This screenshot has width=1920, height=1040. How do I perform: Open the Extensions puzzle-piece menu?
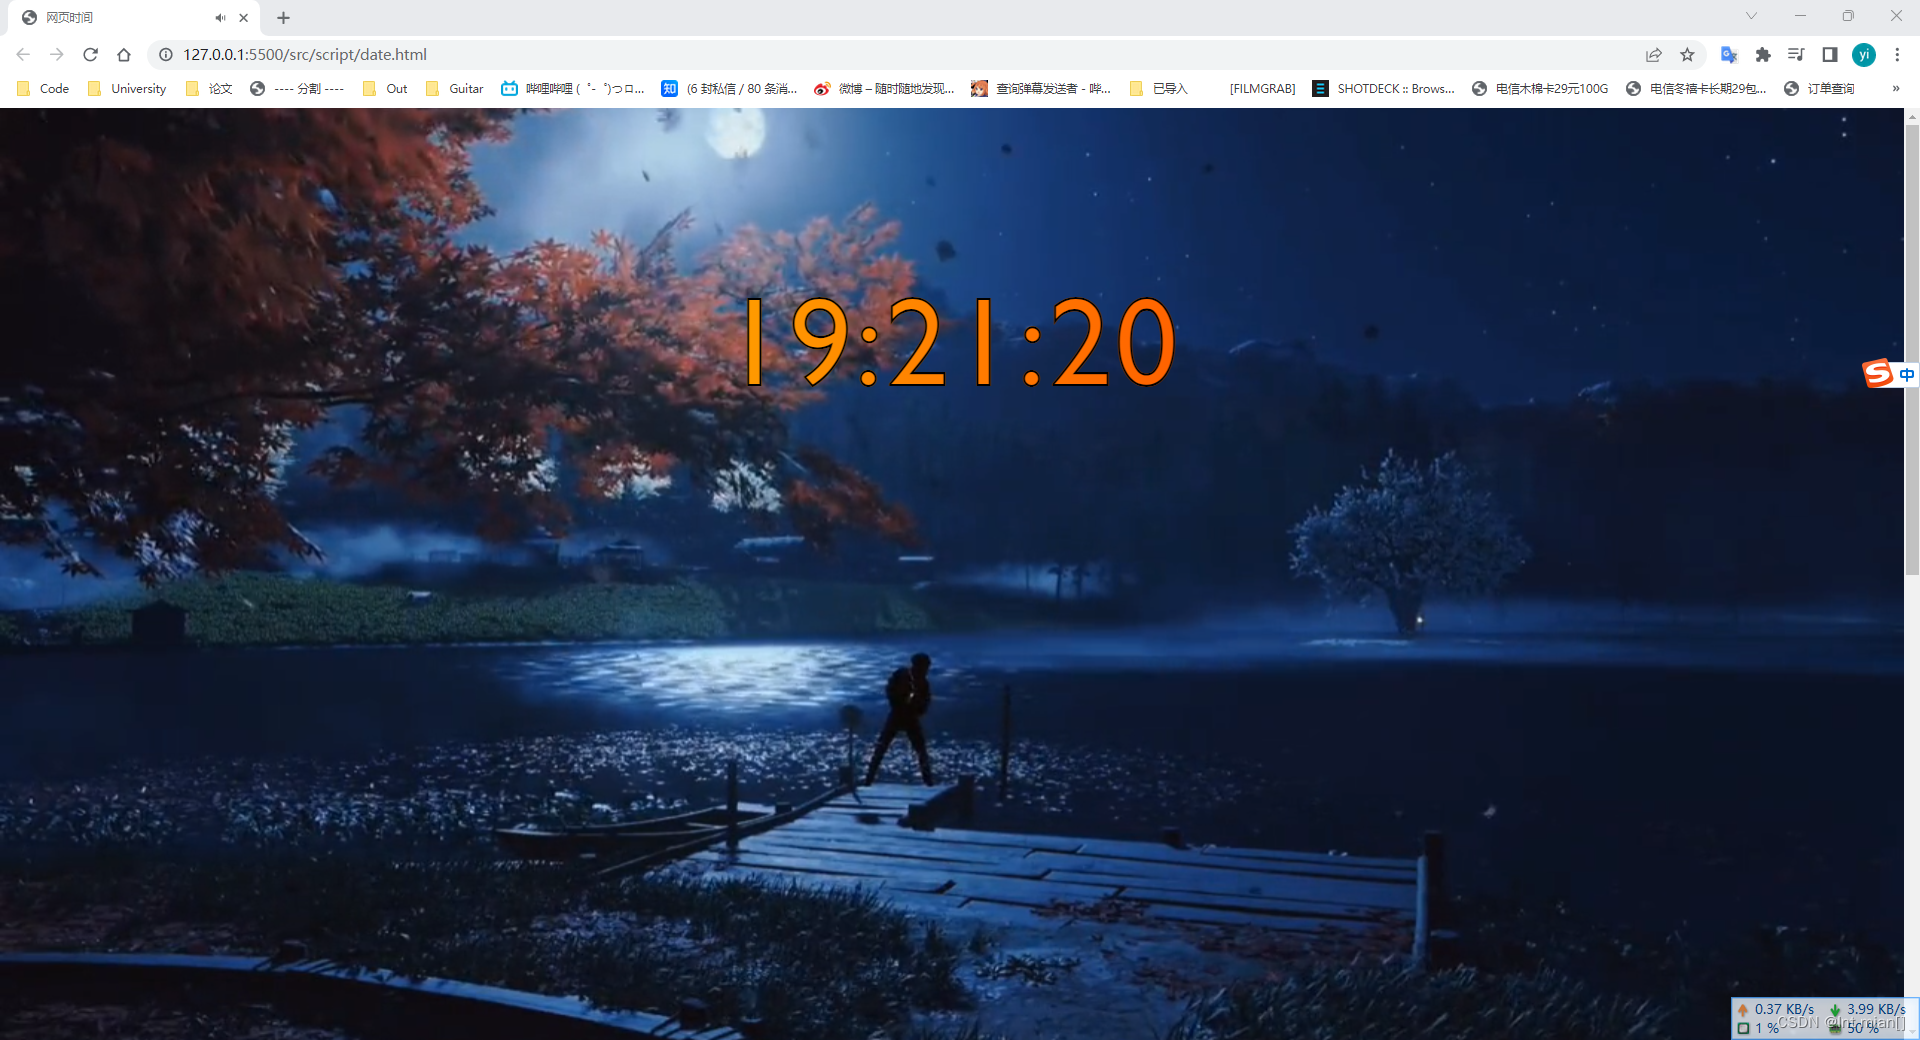(1763, 55)
